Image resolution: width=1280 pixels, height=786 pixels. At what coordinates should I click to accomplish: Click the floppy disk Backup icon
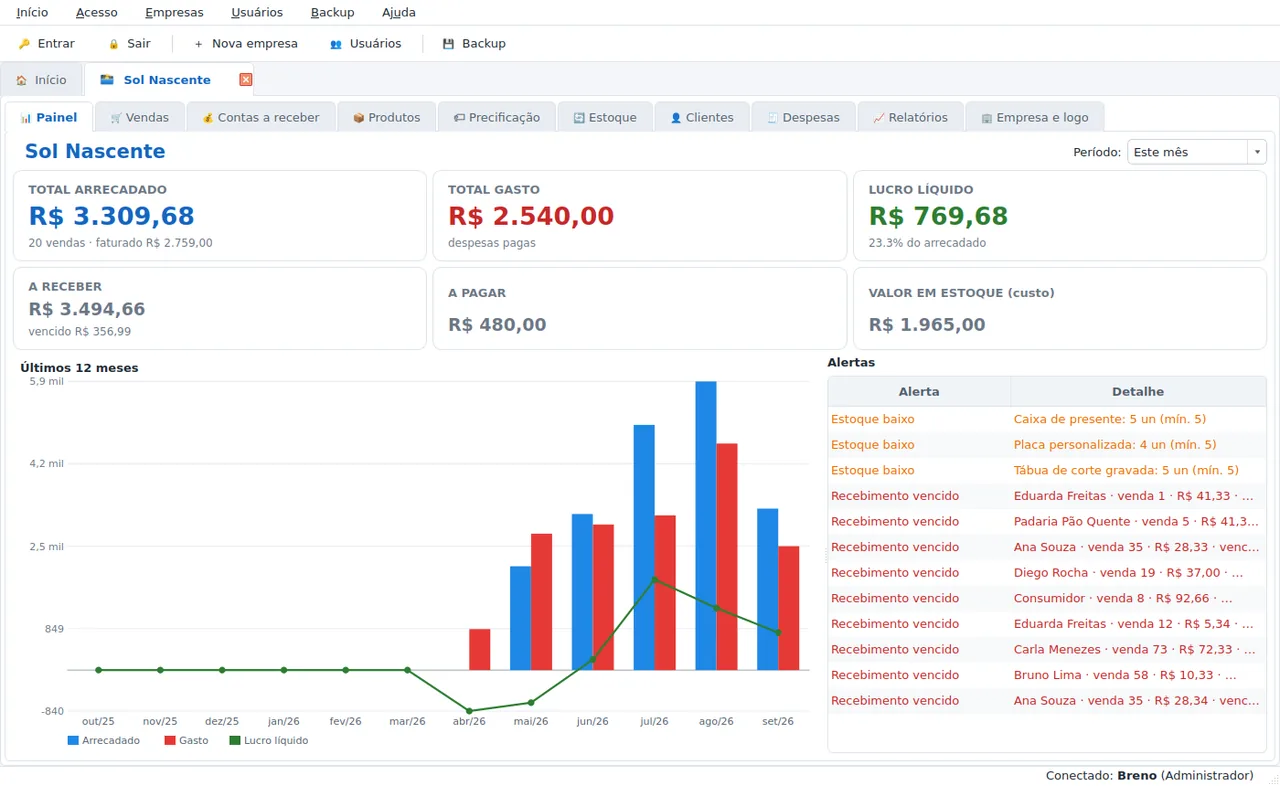(x=448, y=44)
